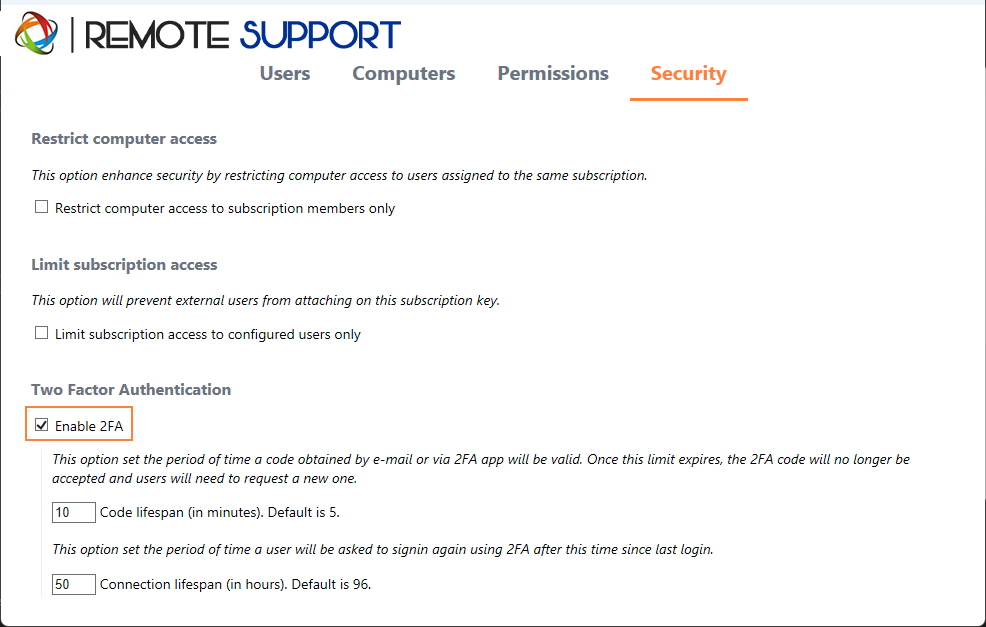
Task: Click the 'Two Factor Authentication' heading
Action: [x=131, y=390]
